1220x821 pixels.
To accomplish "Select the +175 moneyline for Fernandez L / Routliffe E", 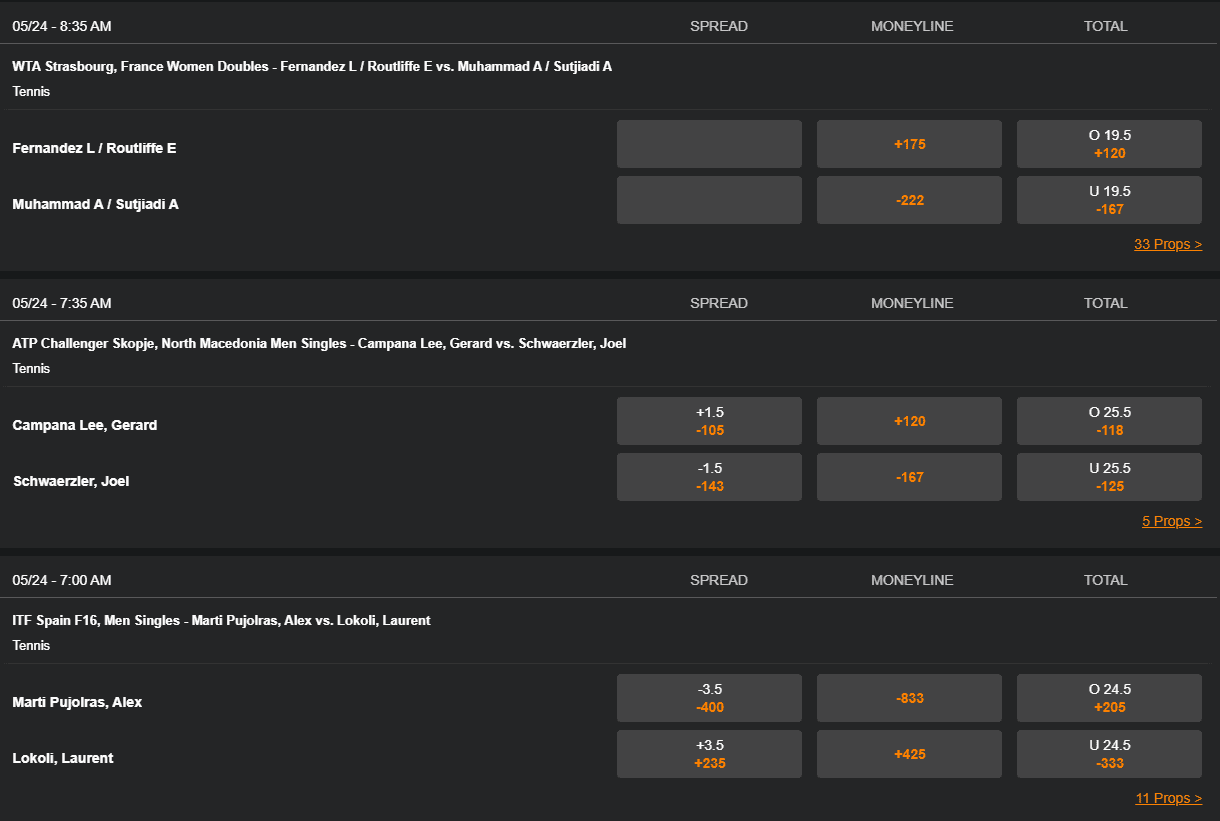I will [909, 143].
